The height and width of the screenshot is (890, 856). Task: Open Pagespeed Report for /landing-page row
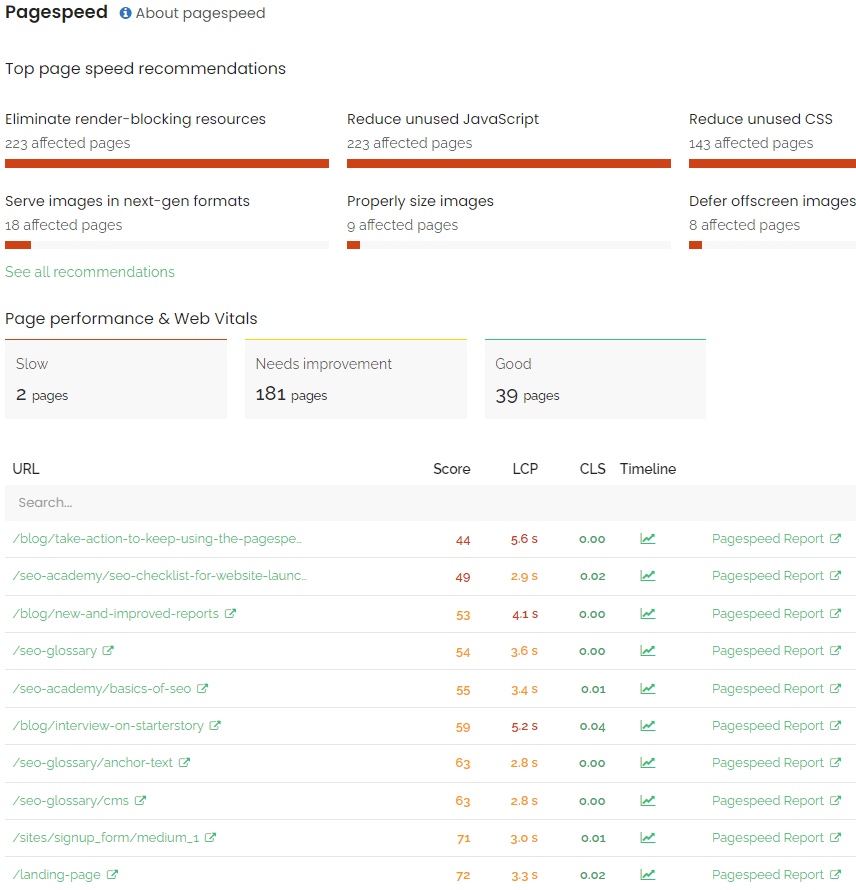pyautogui.click(x=776, y=875)
